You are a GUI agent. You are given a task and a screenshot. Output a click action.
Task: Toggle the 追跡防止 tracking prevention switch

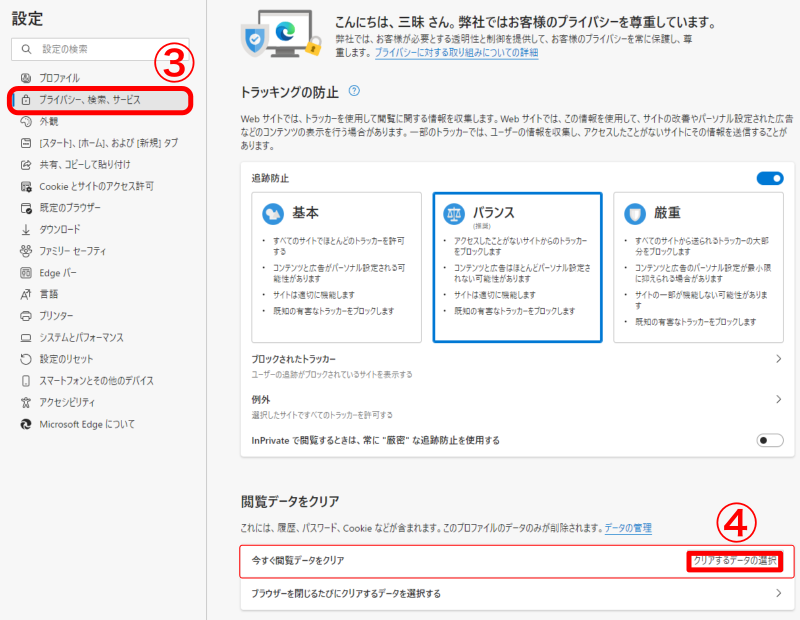point(770,178)
